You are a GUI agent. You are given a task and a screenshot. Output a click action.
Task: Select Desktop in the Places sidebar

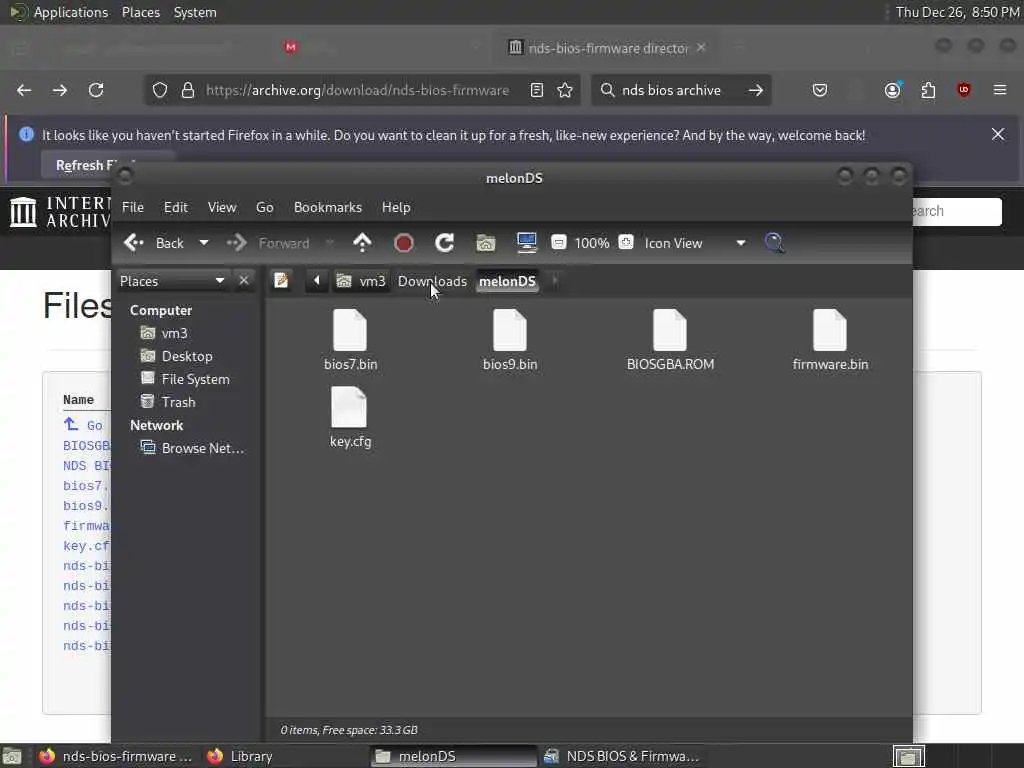pos(186,356)
